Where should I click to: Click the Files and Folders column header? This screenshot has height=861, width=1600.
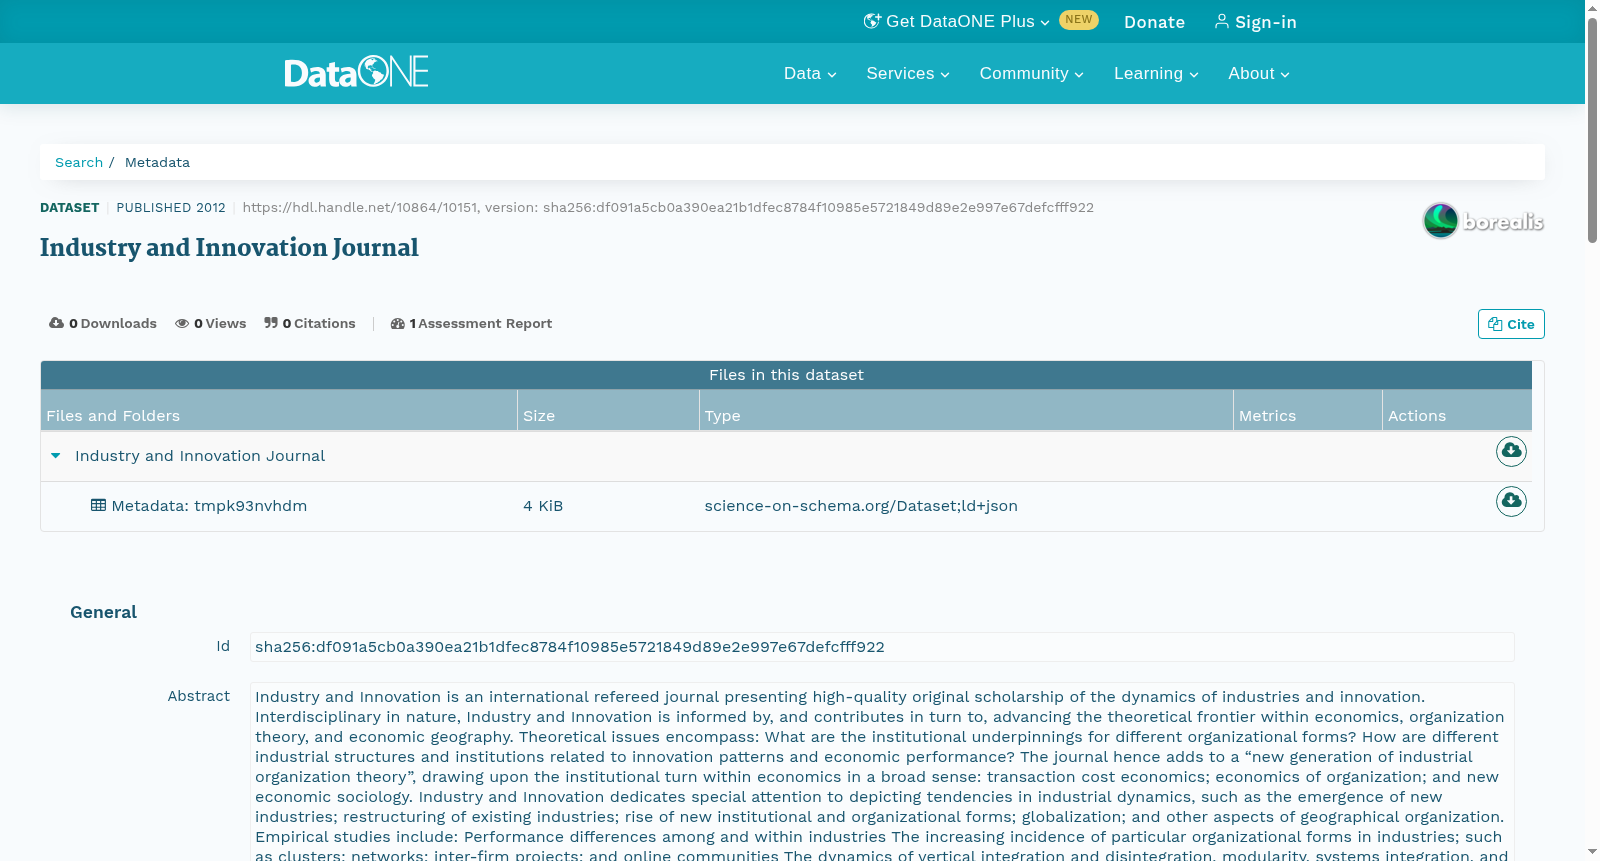pos(278,410)
